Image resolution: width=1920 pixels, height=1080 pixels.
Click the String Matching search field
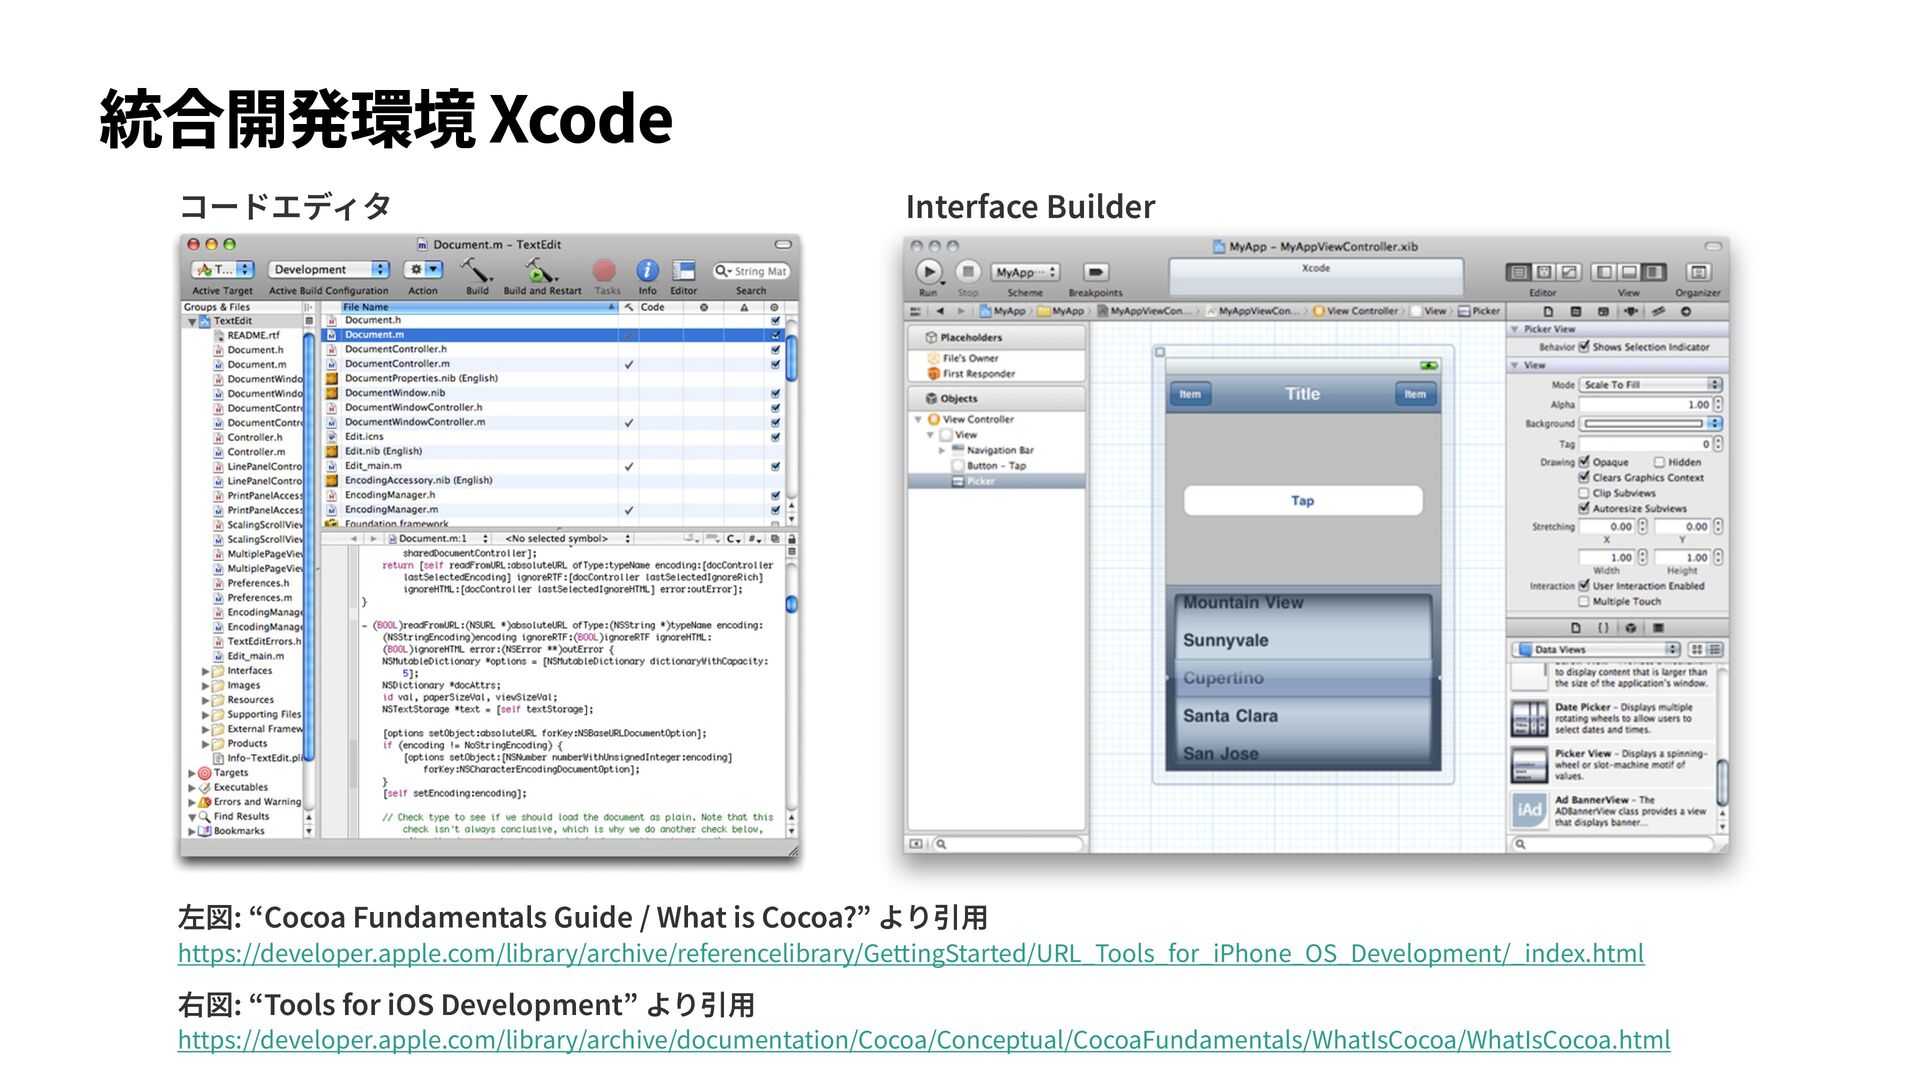pyautogui.click(x=752, y=271)
